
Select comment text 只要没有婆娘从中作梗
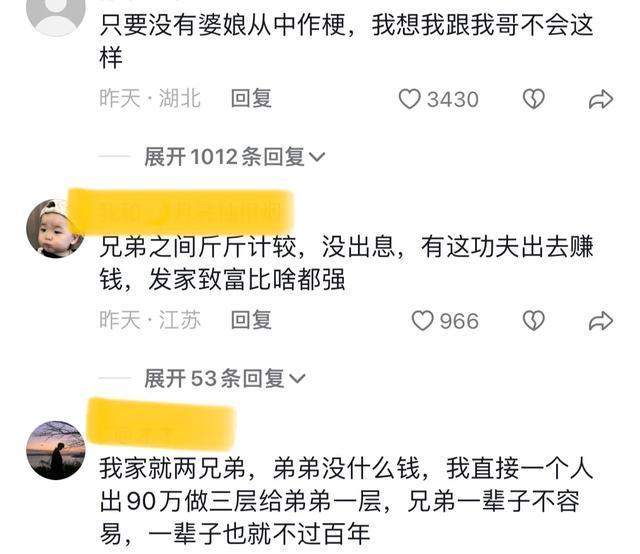click(223, 25)
